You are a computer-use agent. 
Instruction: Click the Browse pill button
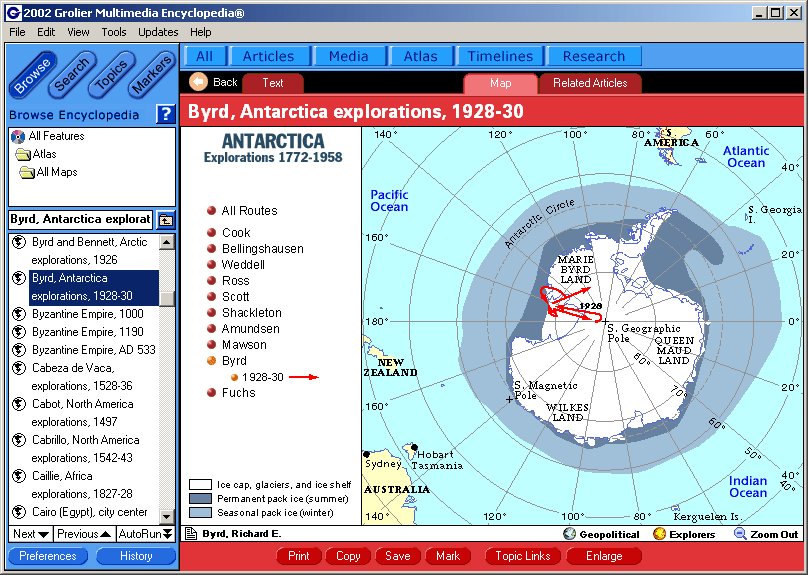point(32,76)
